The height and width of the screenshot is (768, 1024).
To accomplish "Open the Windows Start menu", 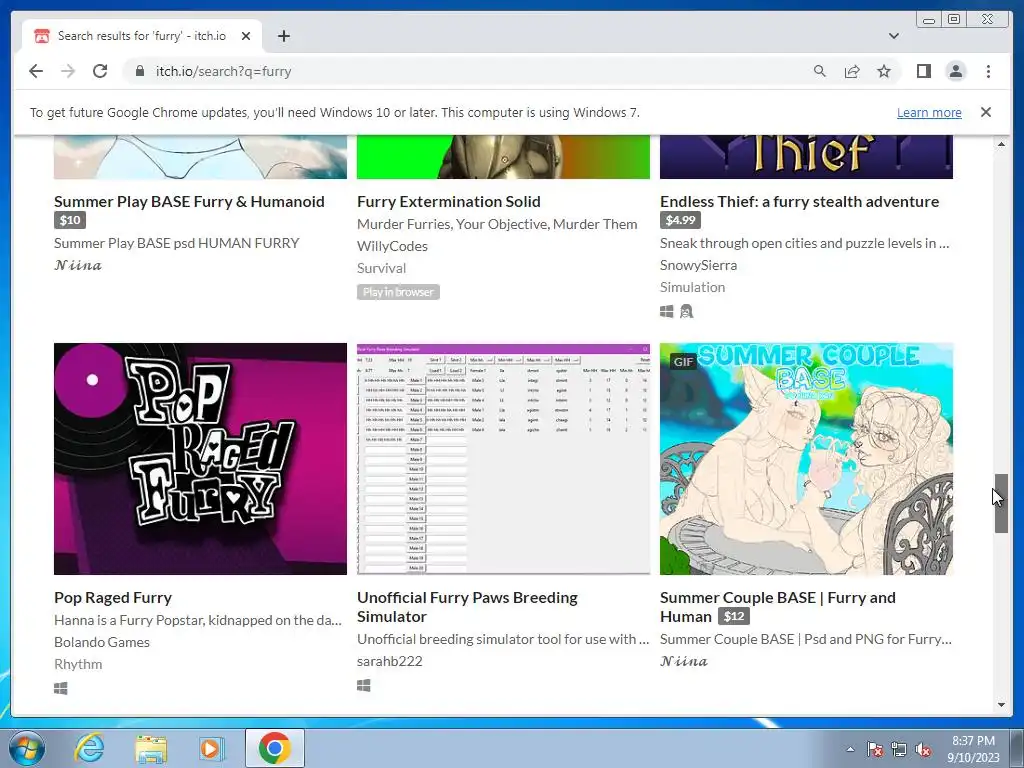I will 26,748.
